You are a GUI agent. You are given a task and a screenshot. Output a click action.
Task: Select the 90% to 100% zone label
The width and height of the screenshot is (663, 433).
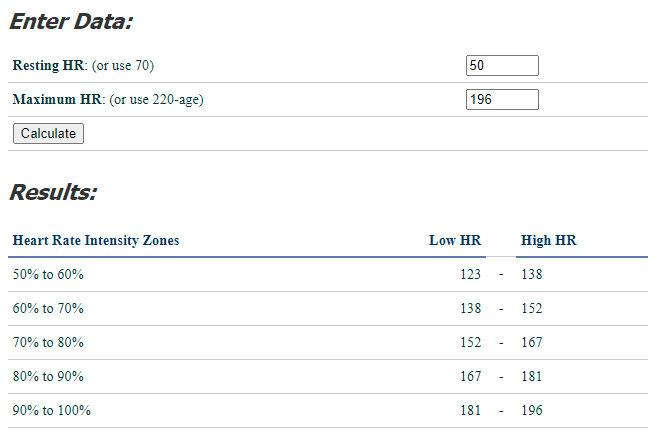(50, 410)
